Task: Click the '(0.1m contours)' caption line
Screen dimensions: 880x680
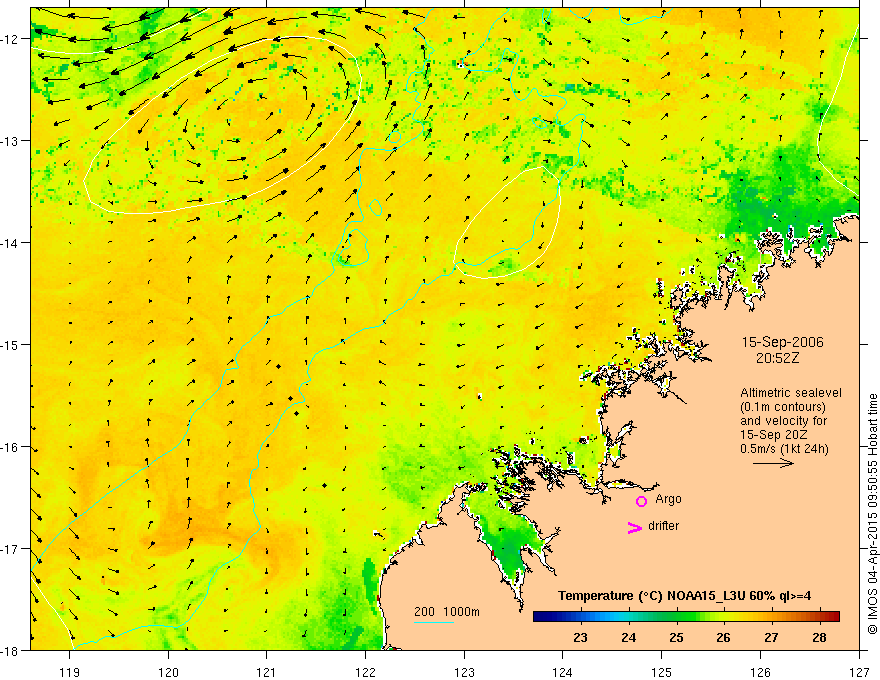Action: (783, 407)
